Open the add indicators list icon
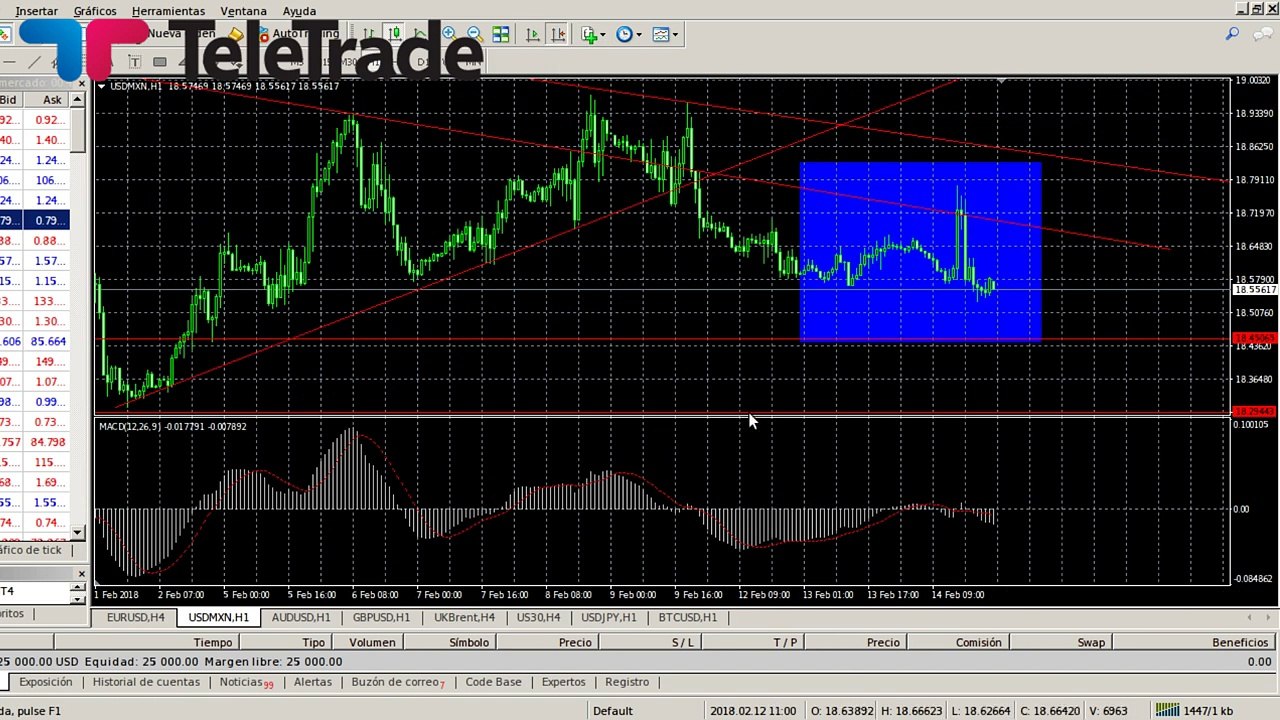The height and width of the screenshot is (720, 1280). click(589, 35)
